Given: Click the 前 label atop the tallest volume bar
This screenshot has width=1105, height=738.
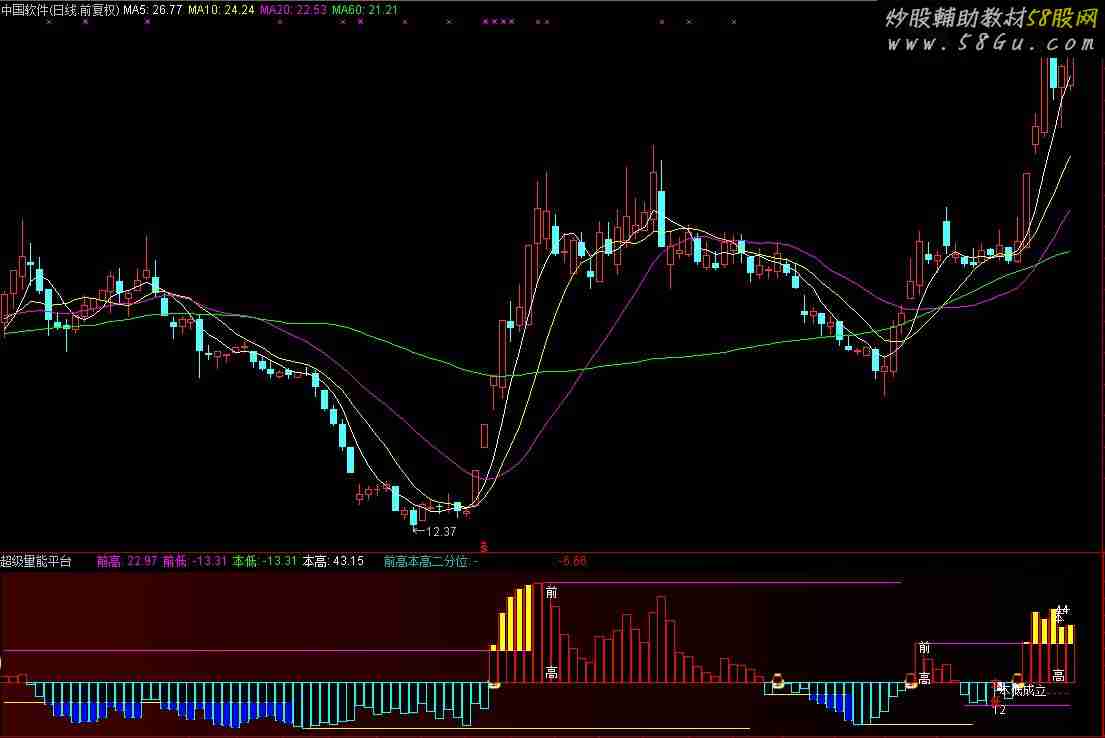Looking at the screenshot, I should click(551, 592).
